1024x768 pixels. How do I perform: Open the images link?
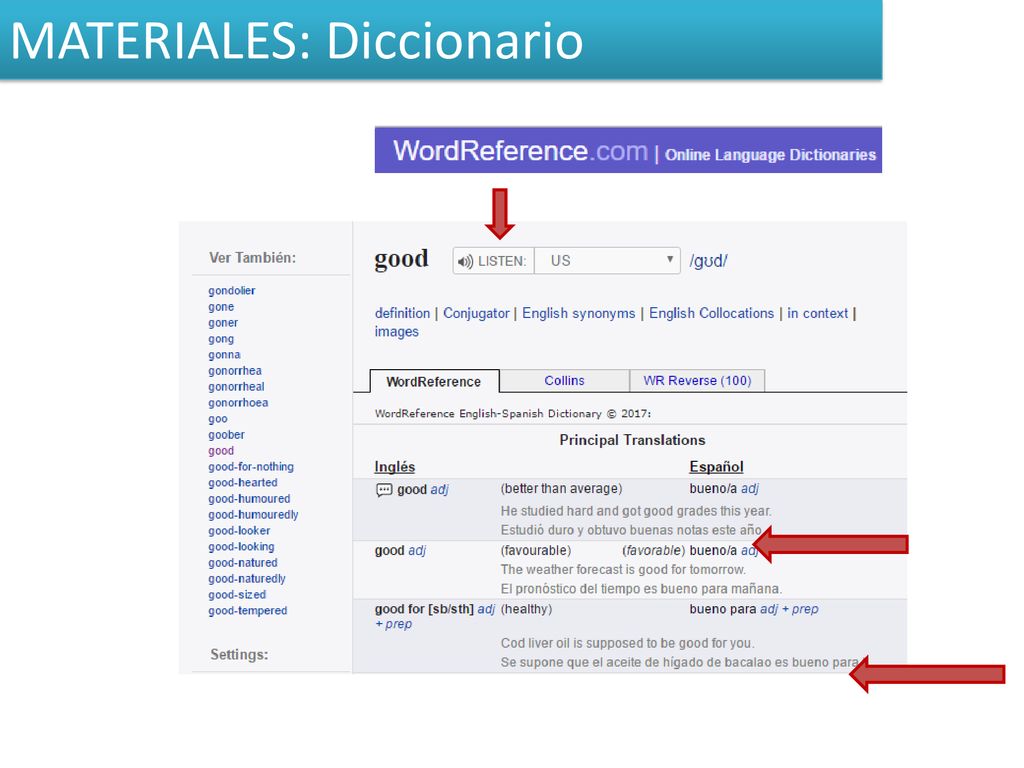(396, 332)
